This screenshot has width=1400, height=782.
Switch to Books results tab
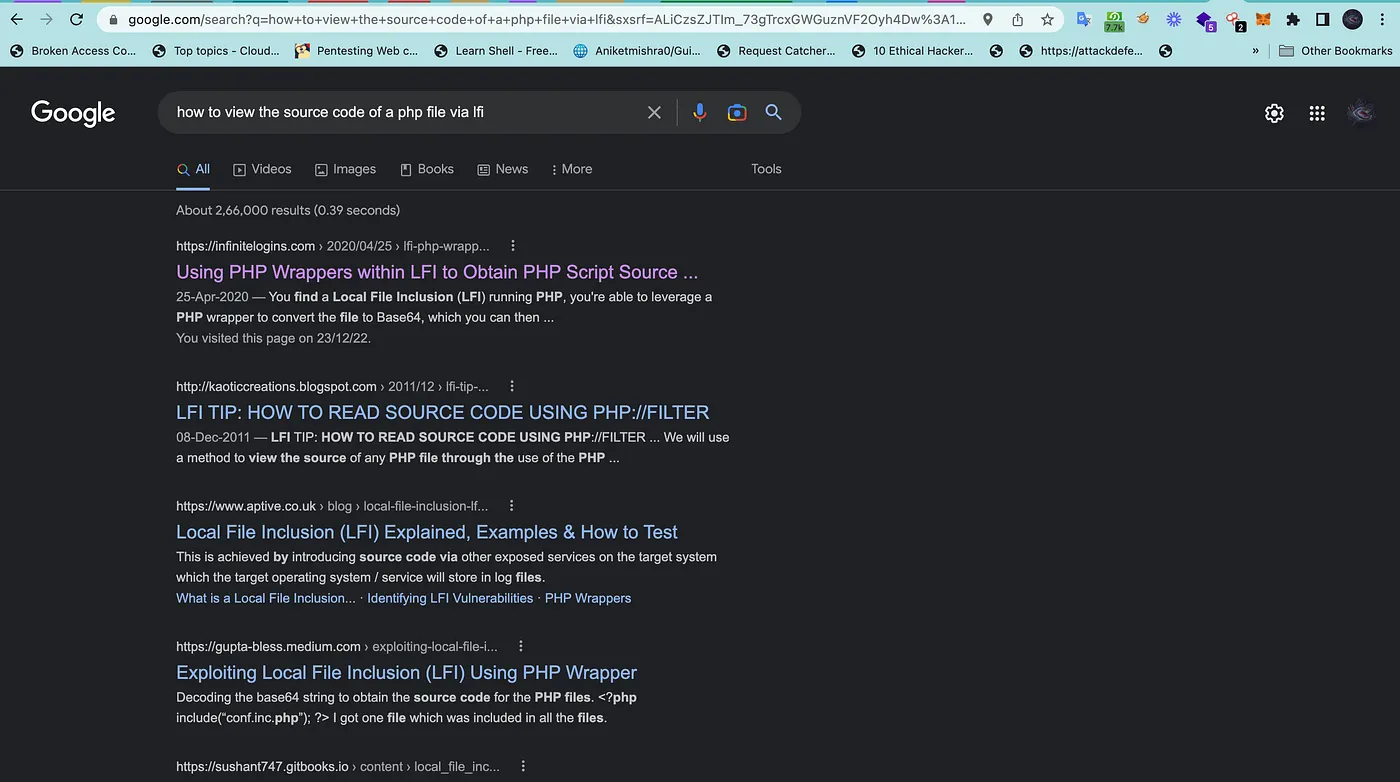click(426, 169)
